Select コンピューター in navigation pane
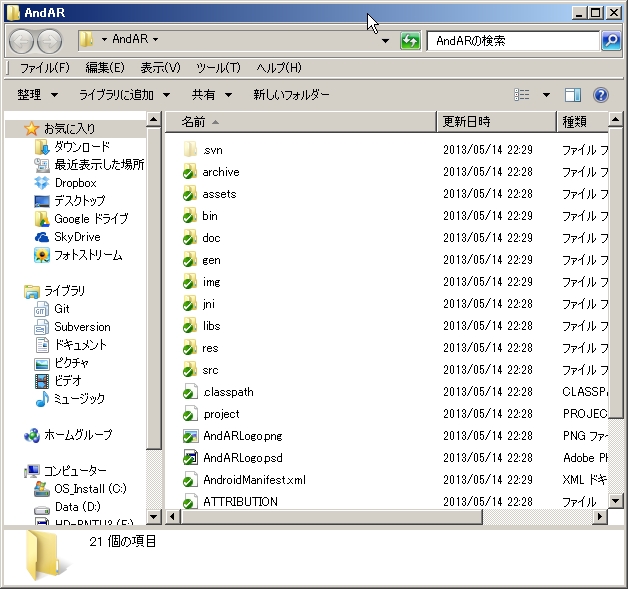The height and width of the screenshot is (589, 628). click(75, 471)
